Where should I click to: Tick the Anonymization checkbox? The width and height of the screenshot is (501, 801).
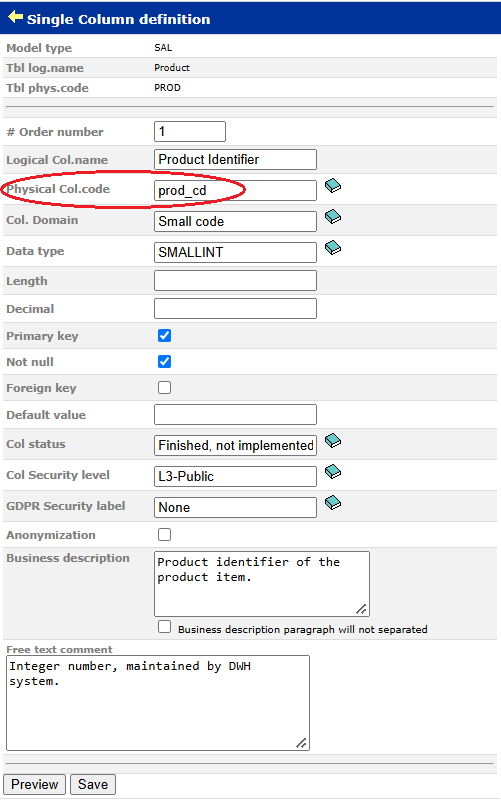(164, 535)
